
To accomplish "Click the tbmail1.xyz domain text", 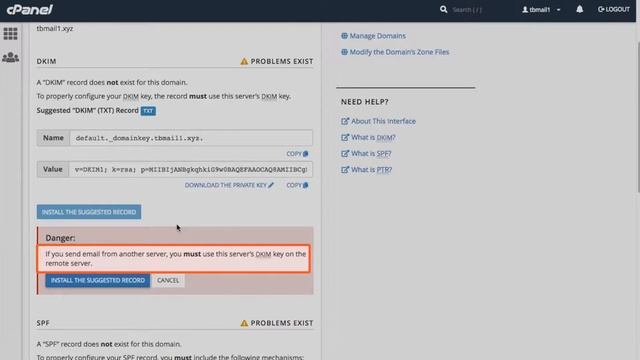I will pos(55,28).
